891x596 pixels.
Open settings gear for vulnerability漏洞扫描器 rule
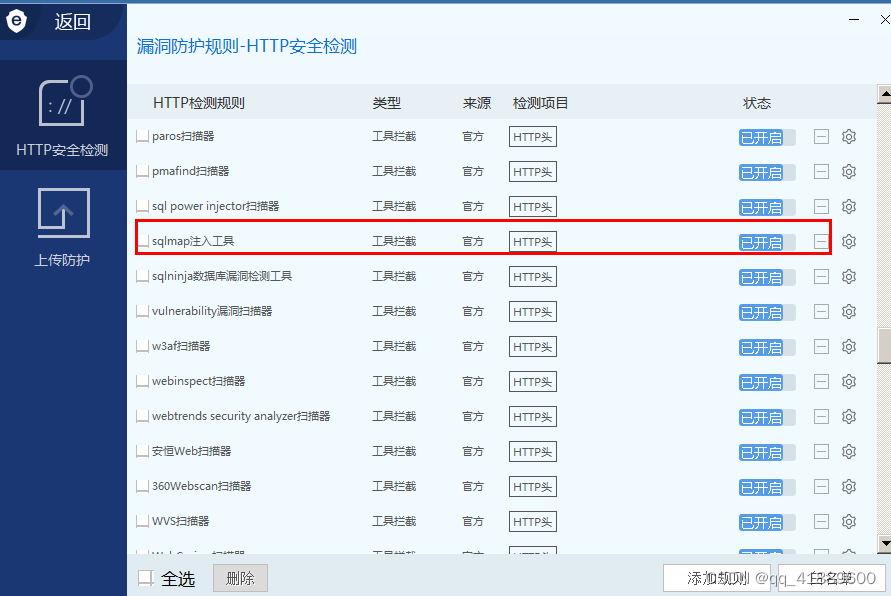848,311
